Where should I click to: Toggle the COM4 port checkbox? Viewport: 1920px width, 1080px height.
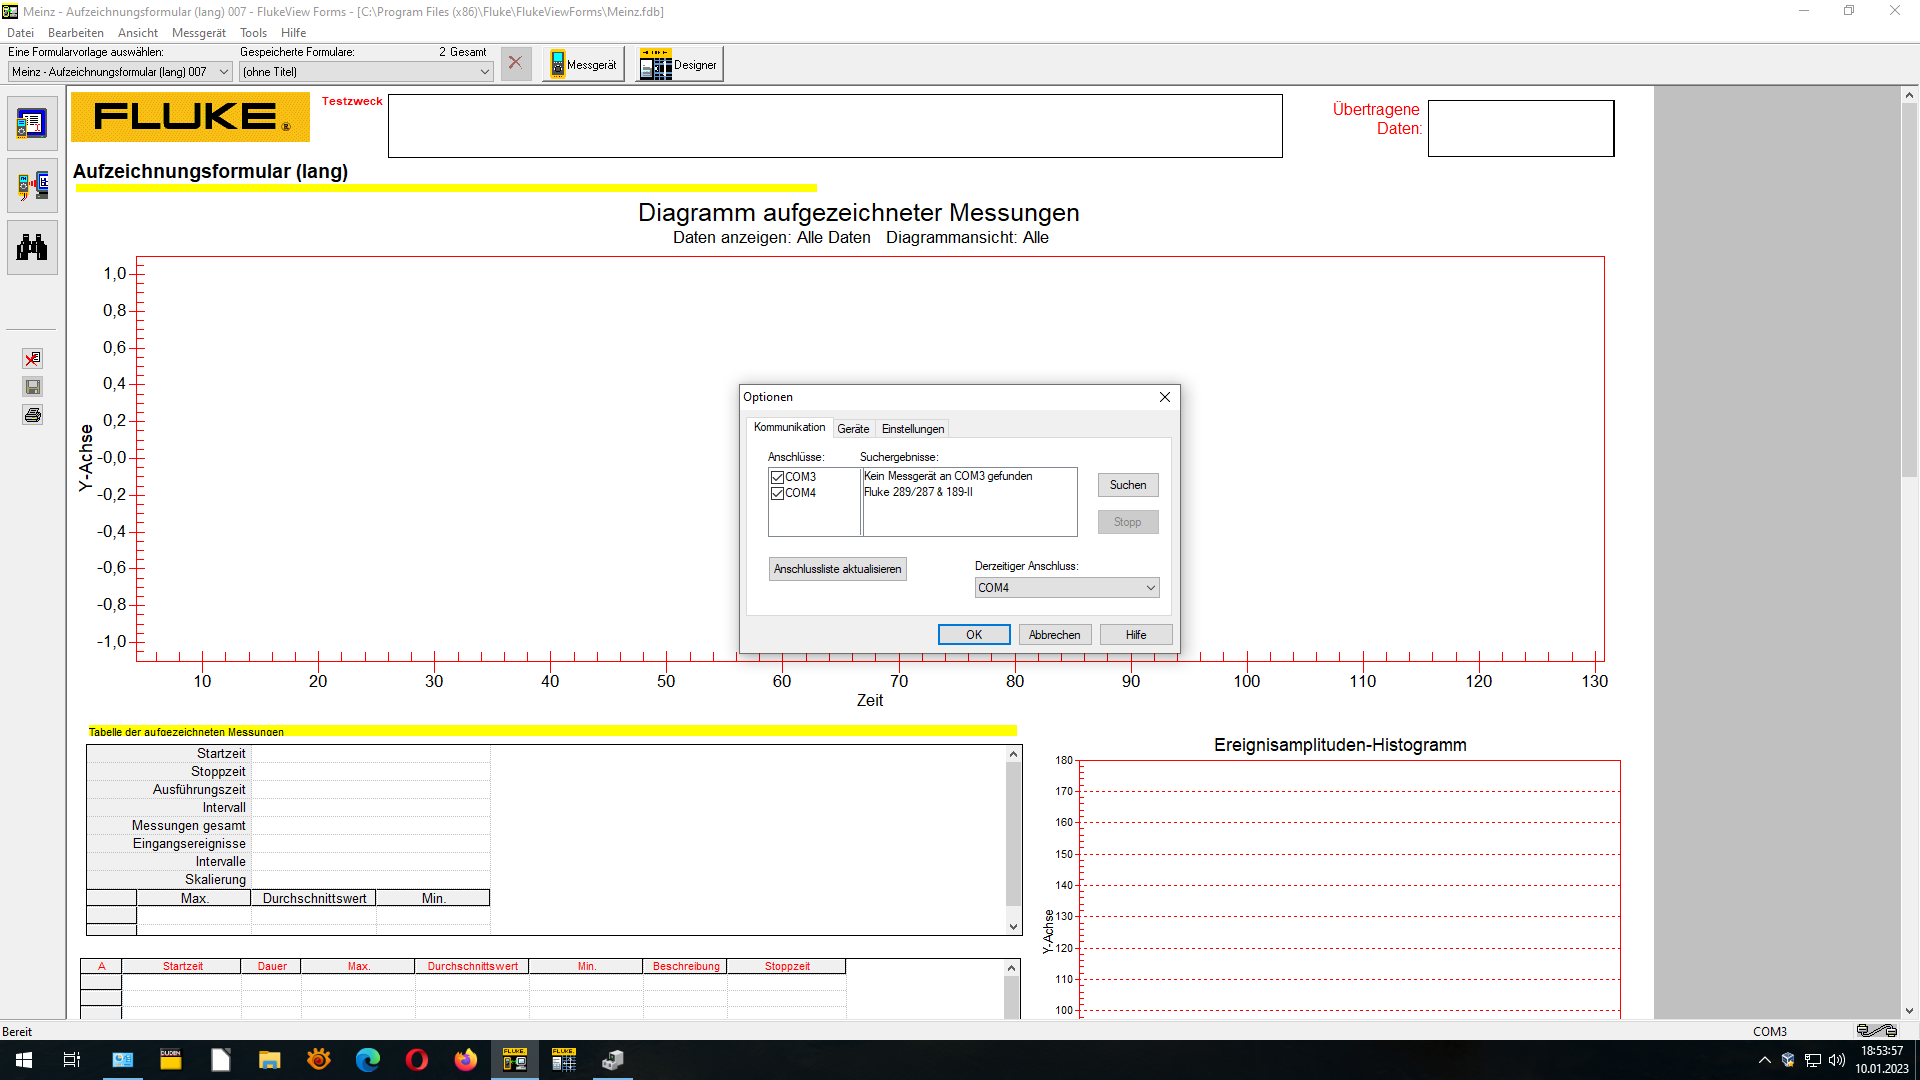[x=777, y=493]
